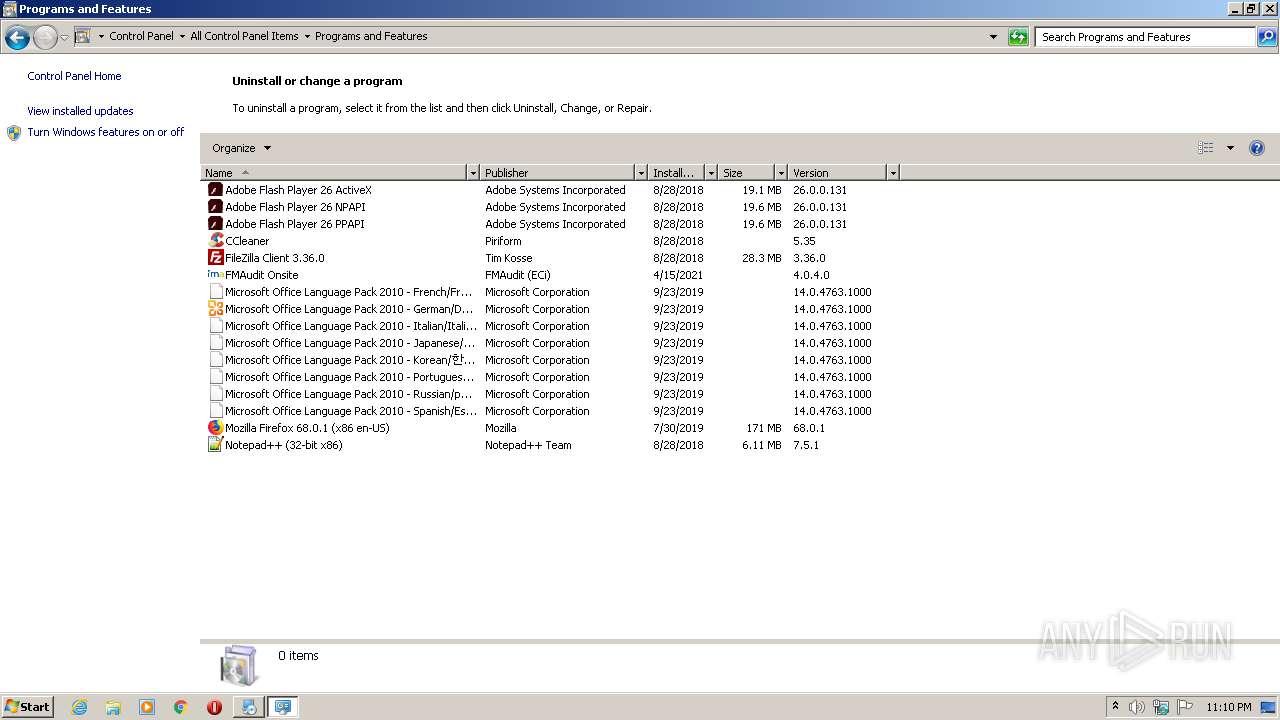Screen dimensions: 1280x720
Task: Click the network tray icon
Action: click(x=1161, y=707)
